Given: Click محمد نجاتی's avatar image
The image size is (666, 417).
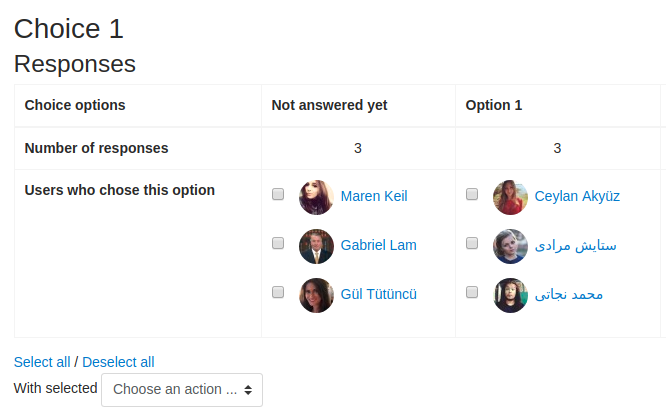Looking at the screenshot, I should pos(510,295).
